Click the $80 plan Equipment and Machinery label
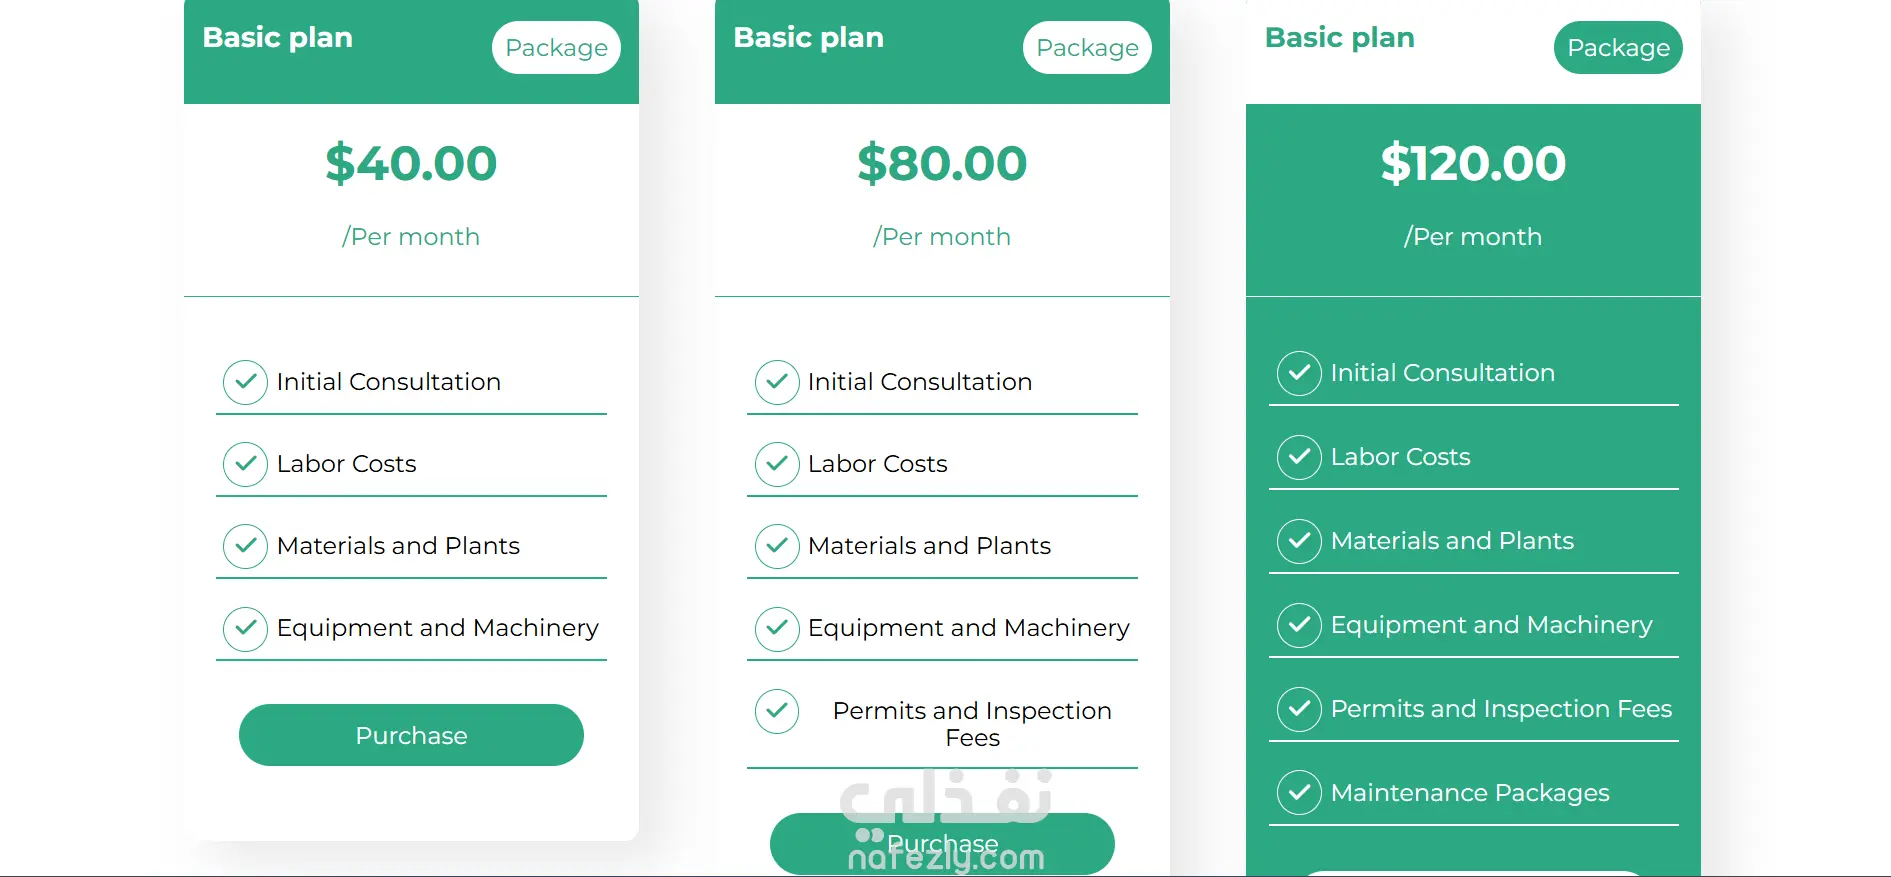 tap(968, 628)
